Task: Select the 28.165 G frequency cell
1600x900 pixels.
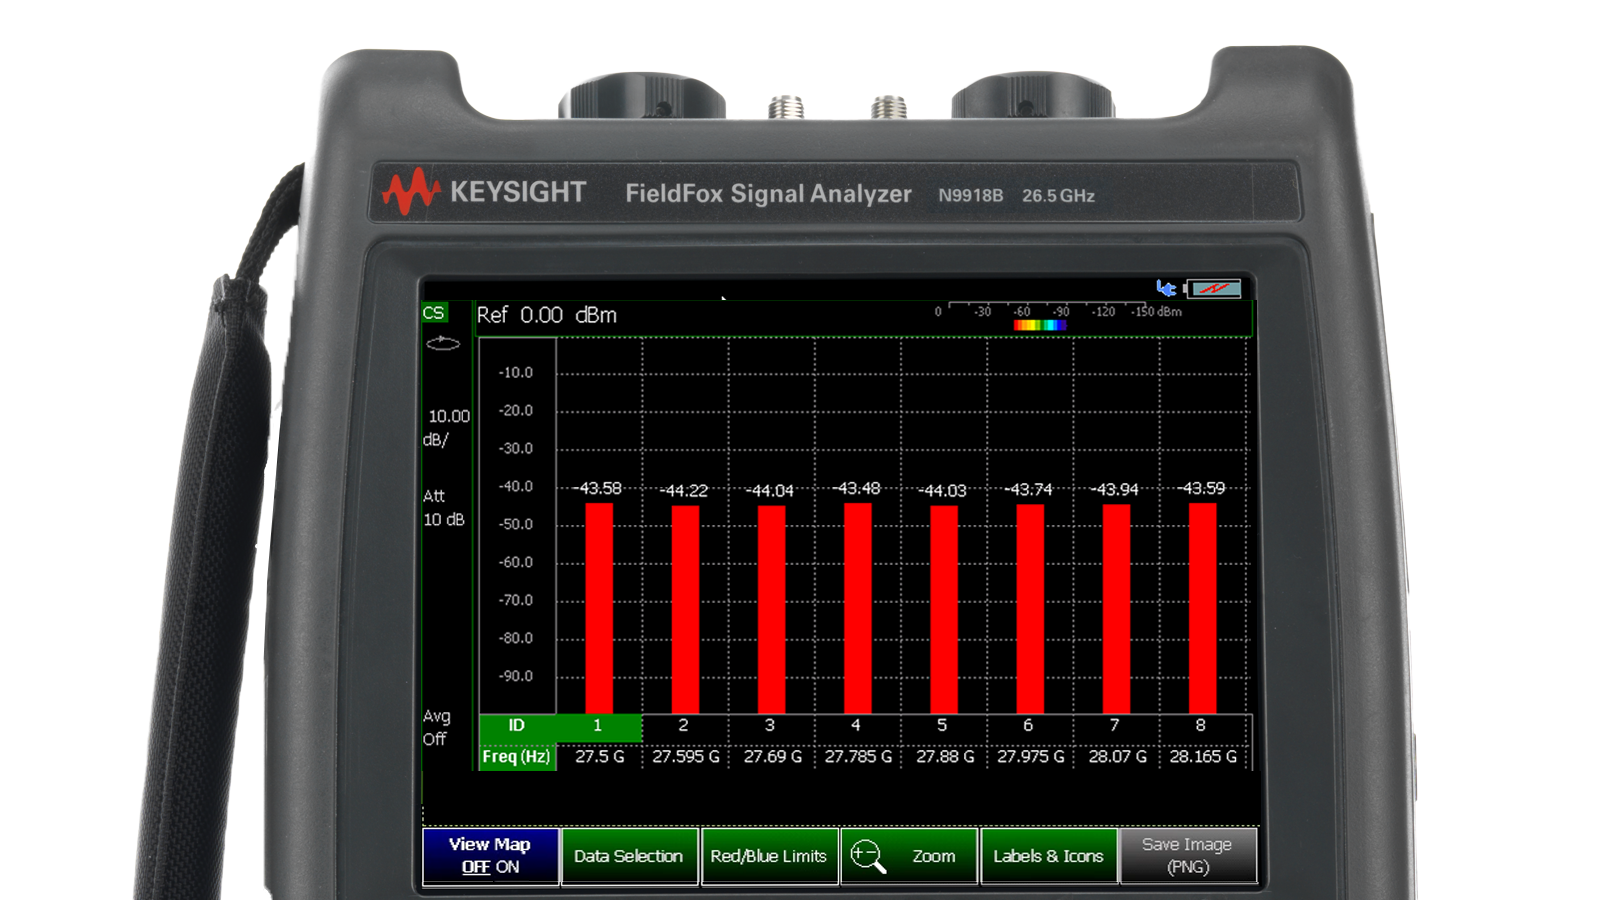Action: coord(1203,757)
